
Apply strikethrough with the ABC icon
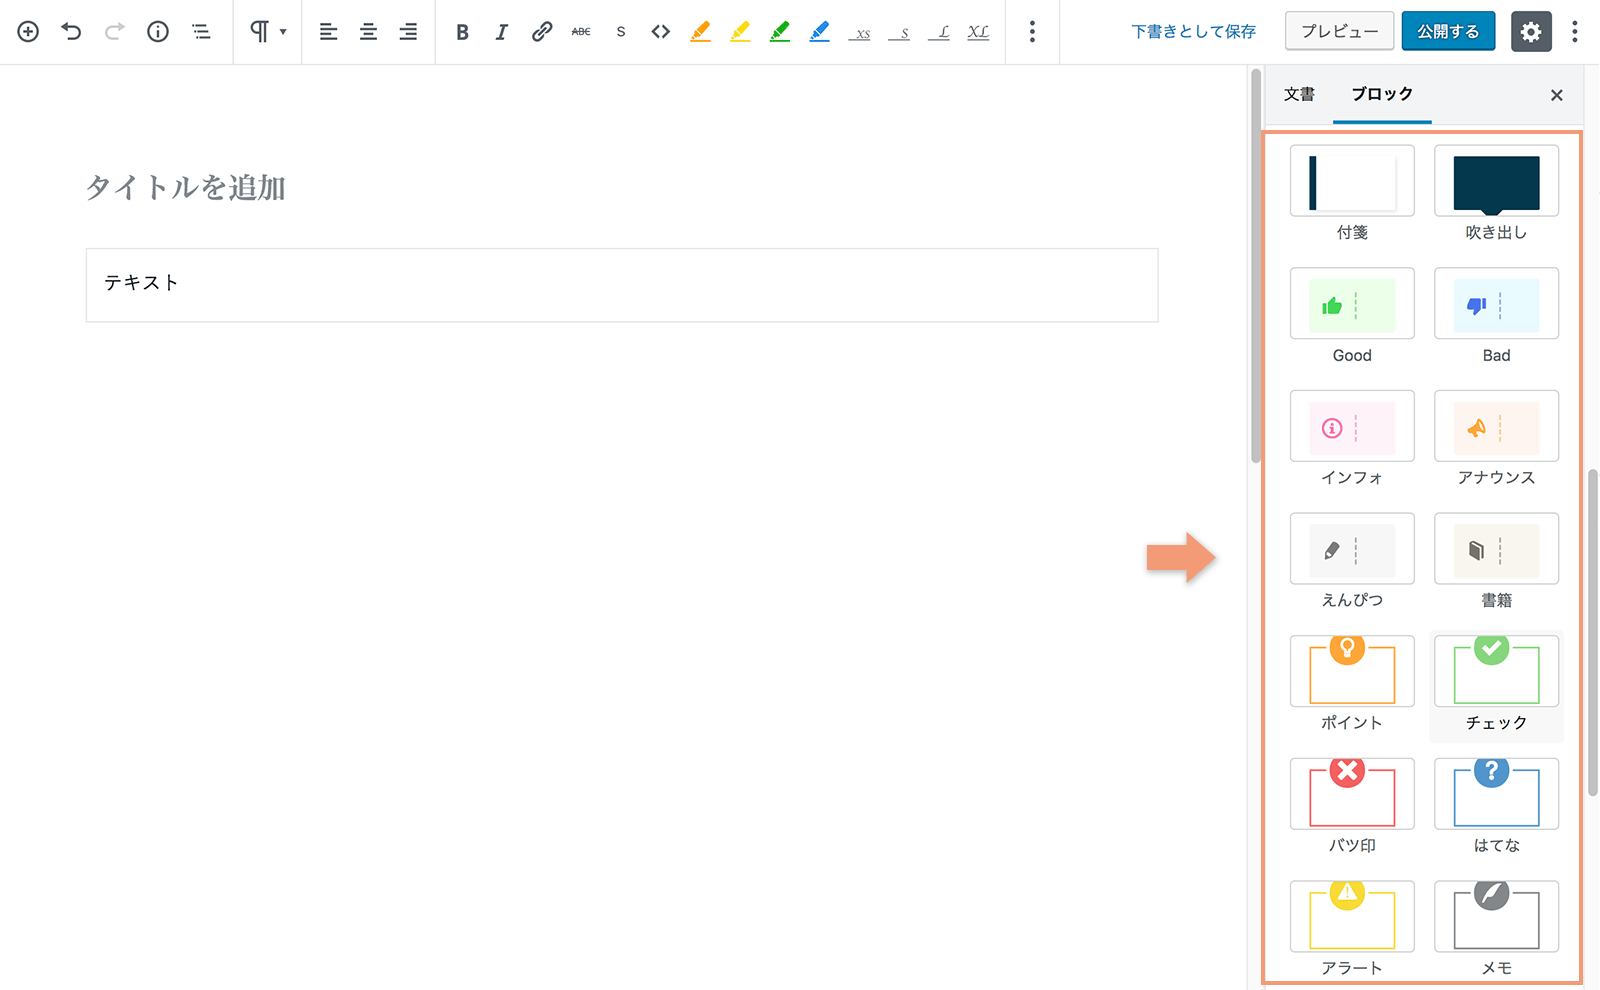pyautogui.click(x=581, y=32)
